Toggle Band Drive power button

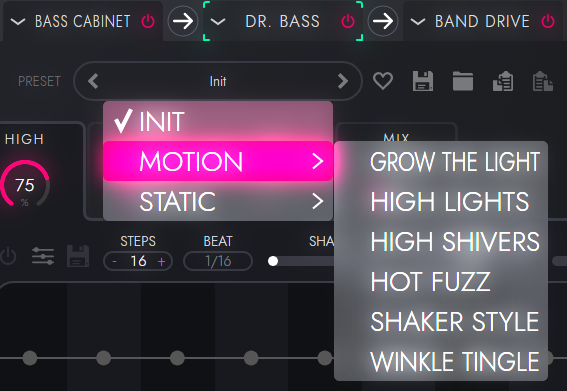548,21
